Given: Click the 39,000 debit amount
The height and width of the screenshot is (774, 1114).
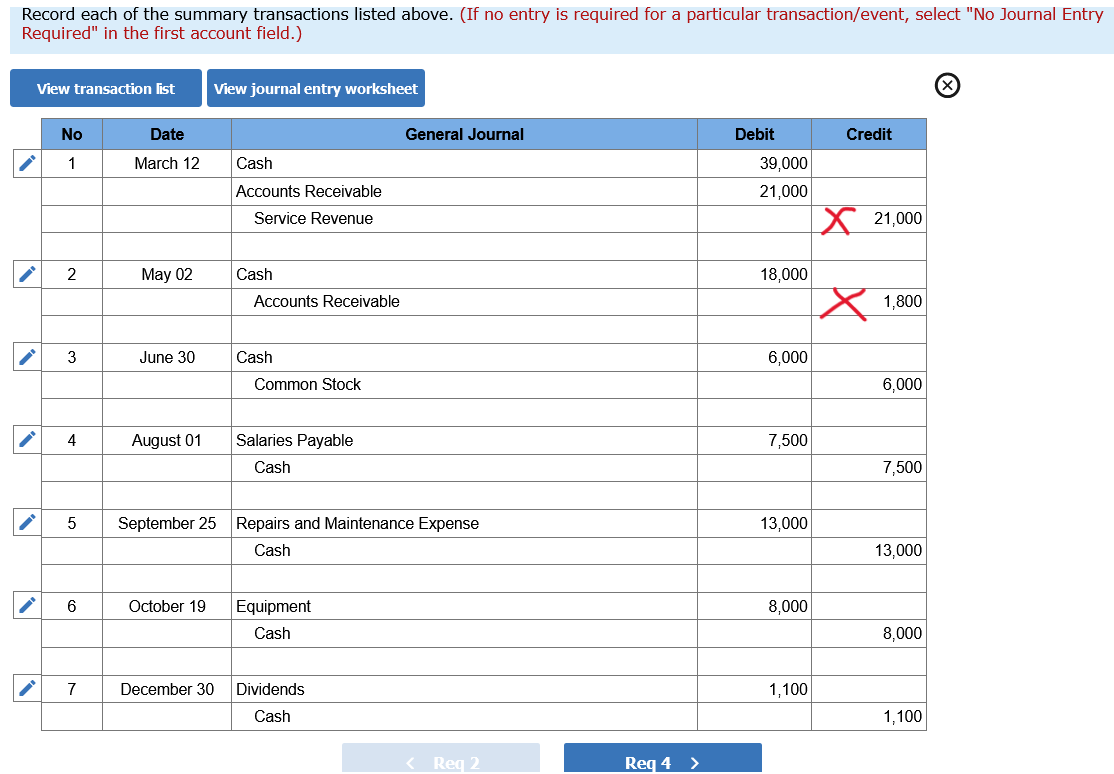Looking at the screenshot, I should [x=755, y=163].
